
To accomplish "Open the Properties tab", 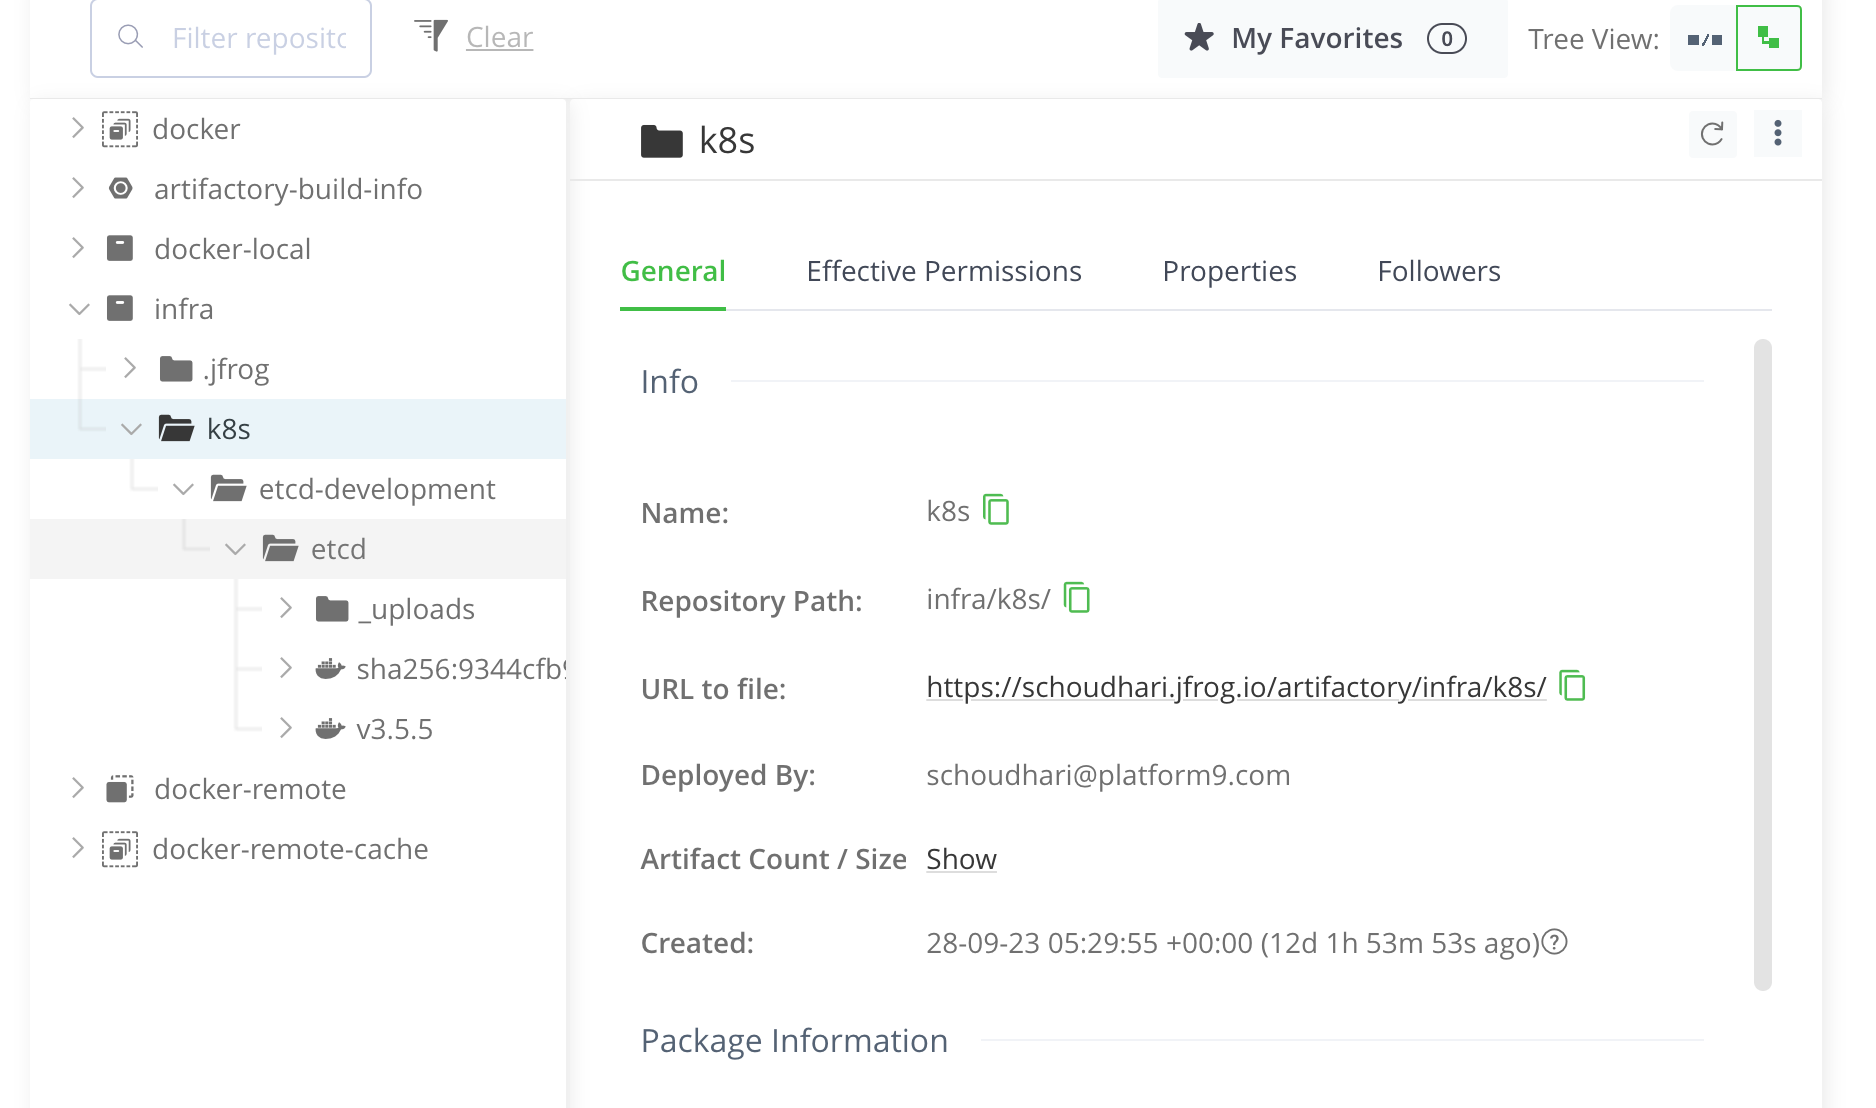I will pyautogui.click(x=1229, y=271).
